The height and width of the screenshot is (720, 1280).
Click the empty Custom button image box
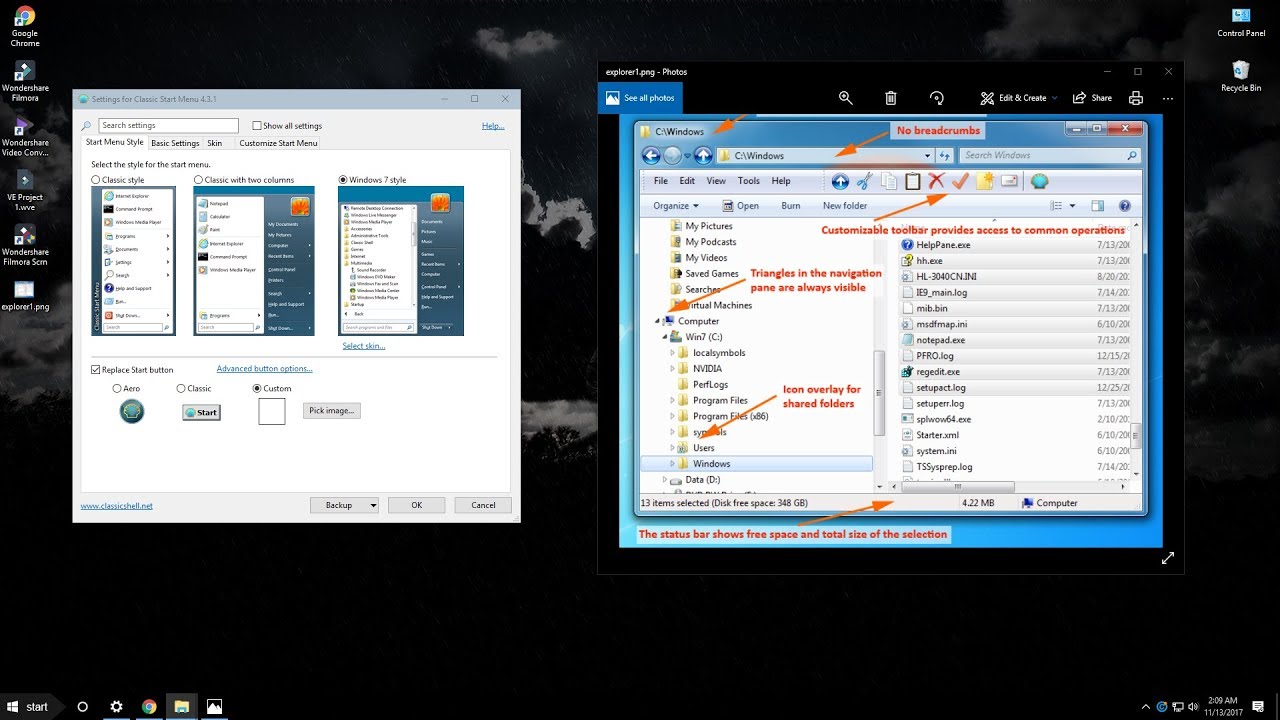(x=272, y=411)
